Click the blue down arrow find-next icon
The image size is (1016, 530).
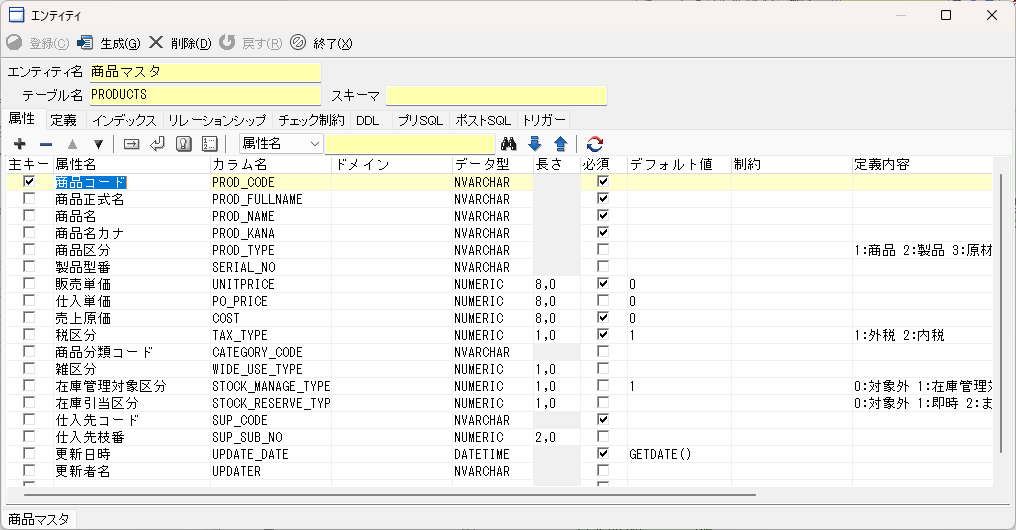(x=535, y=144)
